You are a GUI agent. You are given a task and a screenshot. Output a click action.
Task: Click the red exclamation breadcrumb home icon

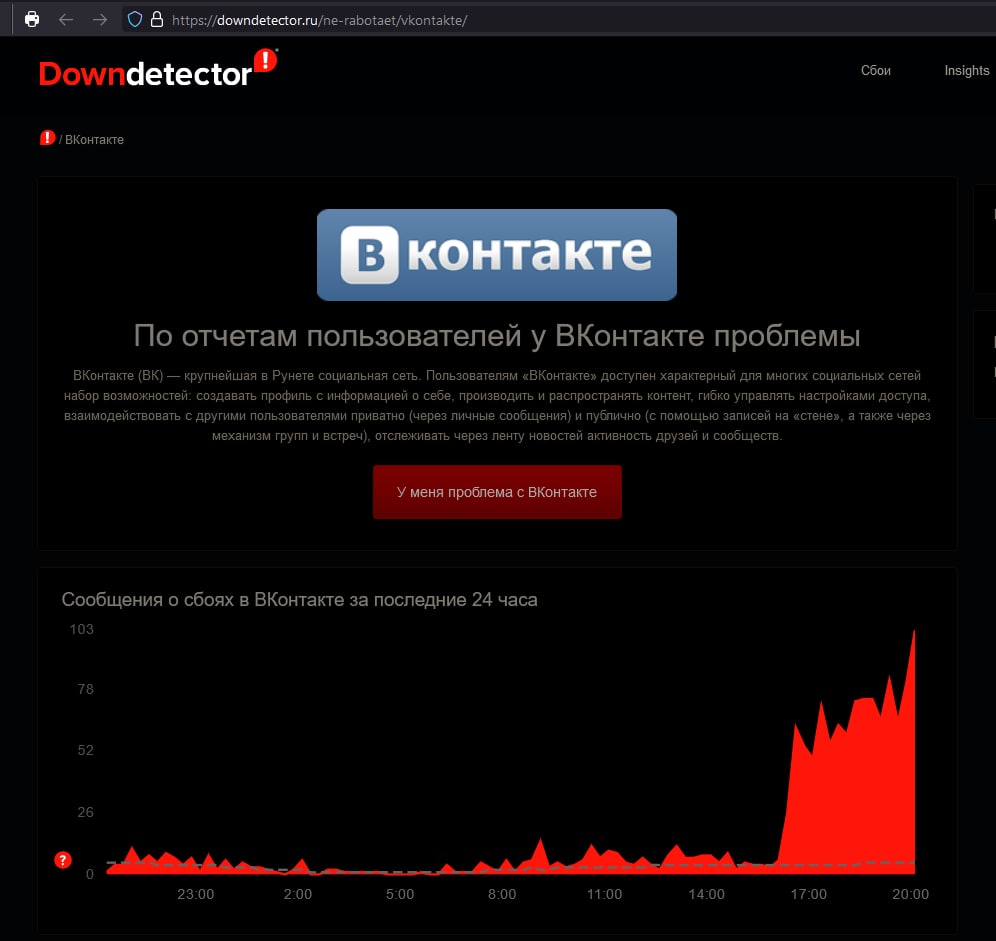coord(47,138)
